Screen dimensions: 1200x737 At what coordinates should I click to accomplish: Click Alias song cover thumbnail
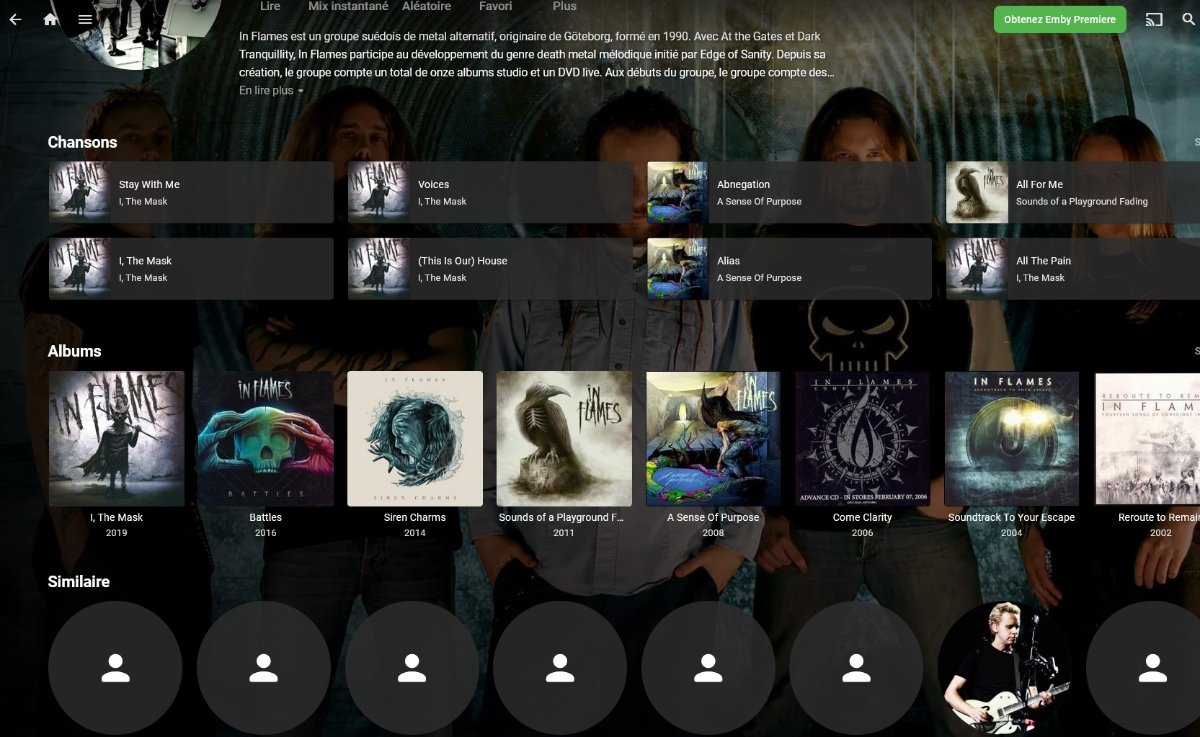(x=677, y=268)
